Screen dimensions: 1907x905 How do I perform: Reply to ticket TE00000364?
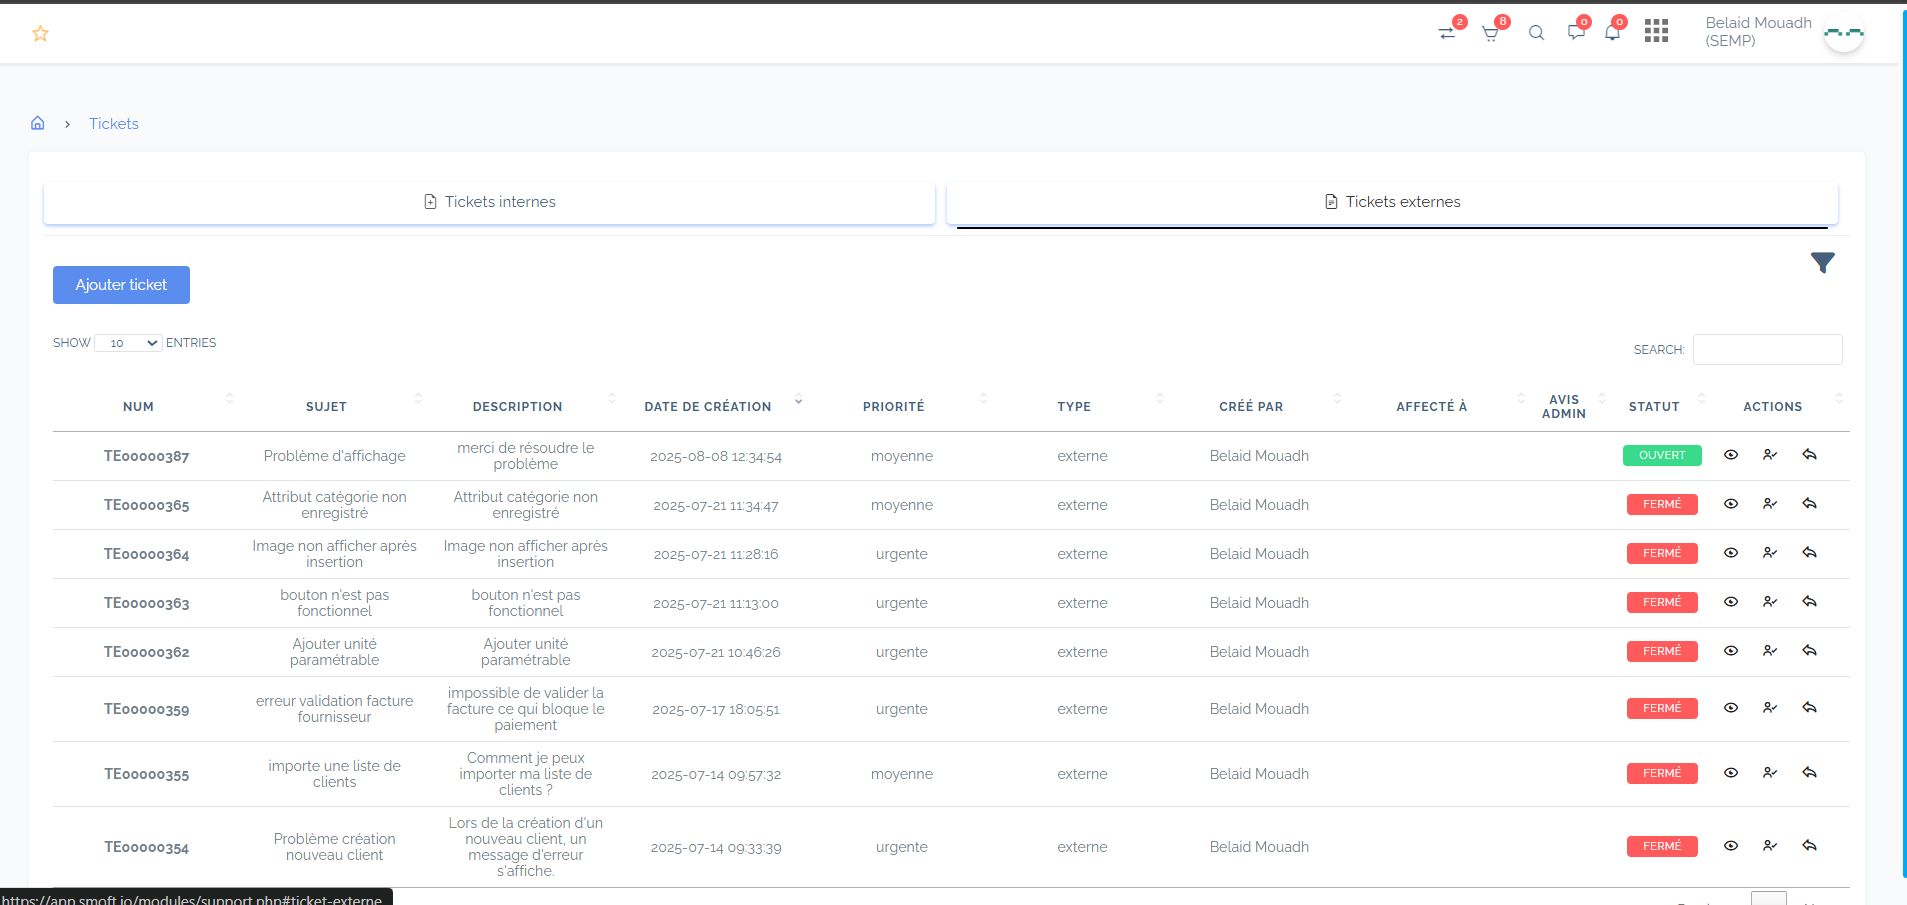[1809, 553]
